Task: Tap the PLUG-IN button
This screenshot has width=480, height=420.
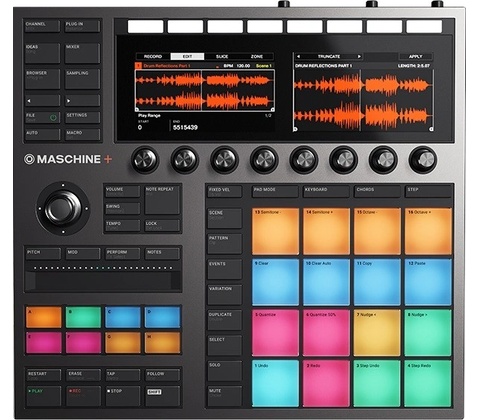Action: (82, 26)
